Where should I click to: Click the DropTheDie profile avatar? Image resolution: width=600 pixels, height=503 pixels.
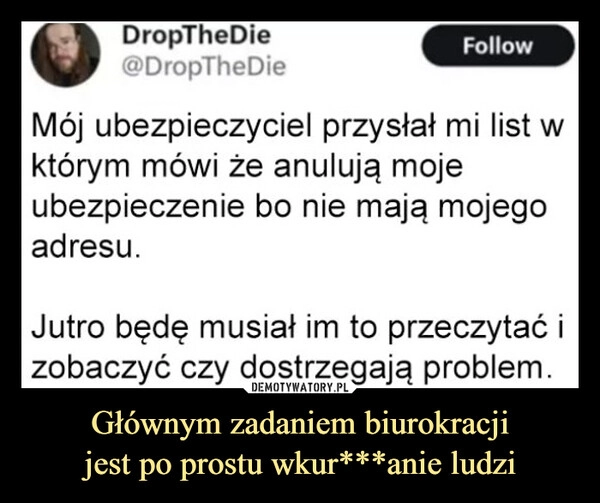coord(65,54)
